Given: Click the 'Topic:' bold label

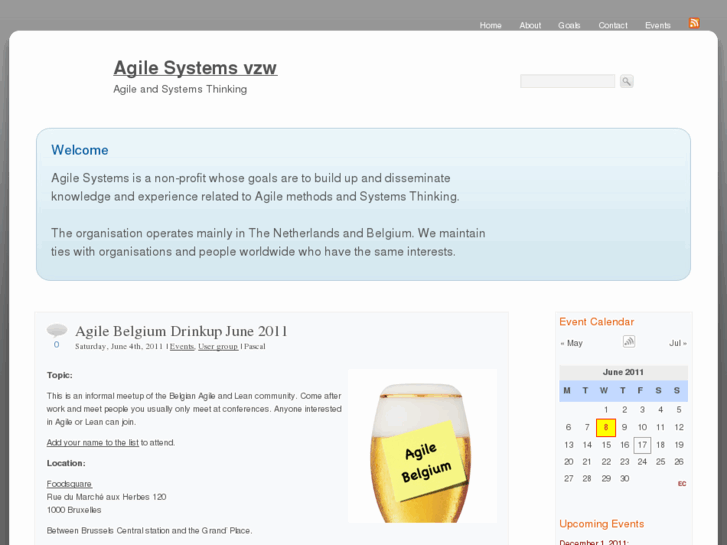Looking at the screenshot, I should 59,375.
